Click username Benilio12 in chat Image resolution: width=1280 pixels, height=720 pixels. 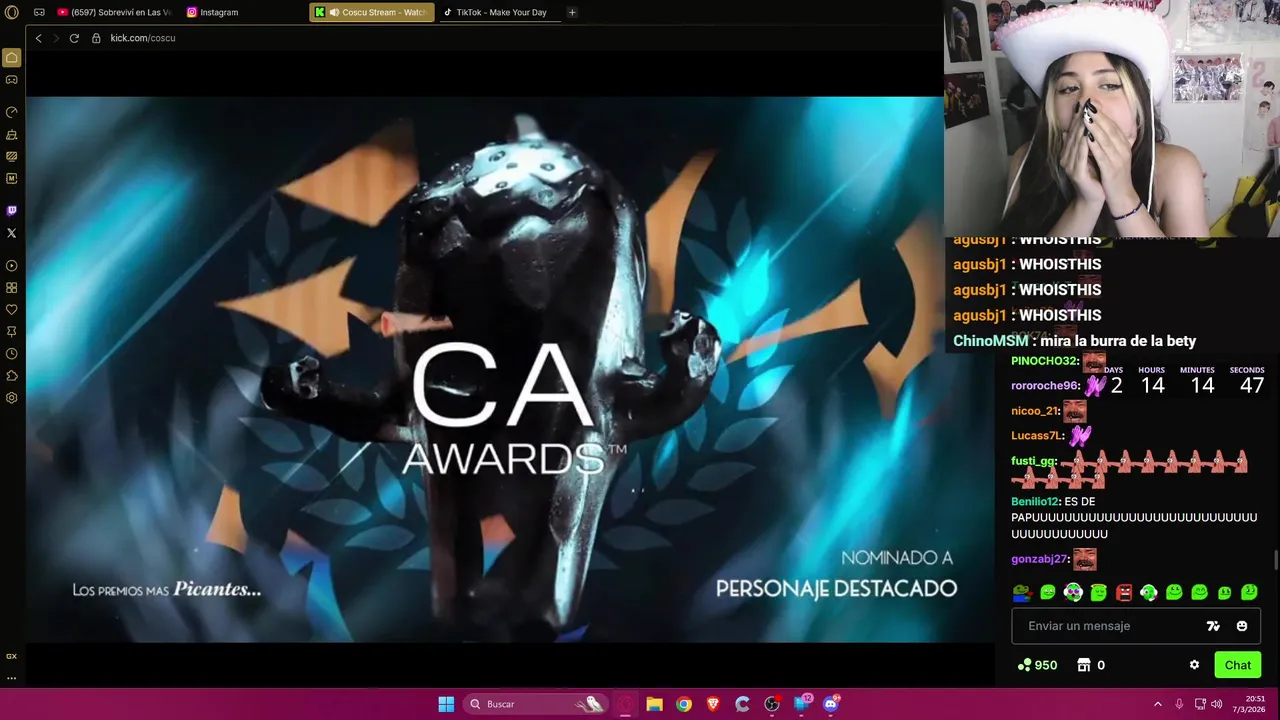(1034, 501)
